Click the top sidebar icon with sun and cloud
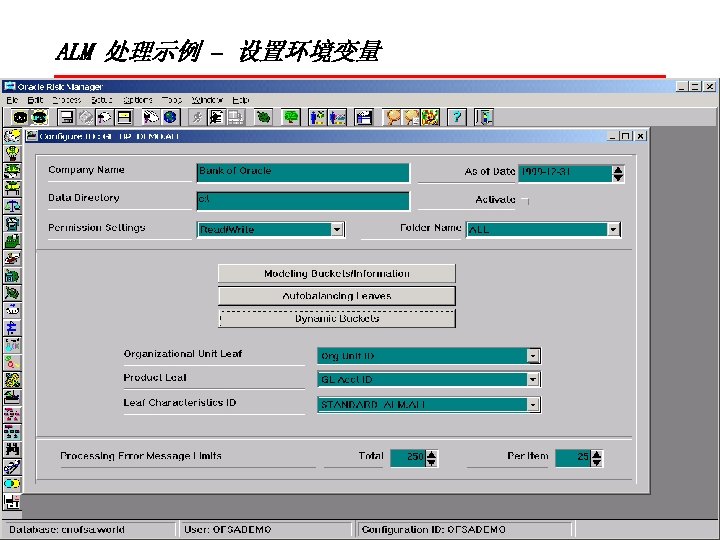Screen dimensions: 720x540 (x=12, y=135)
